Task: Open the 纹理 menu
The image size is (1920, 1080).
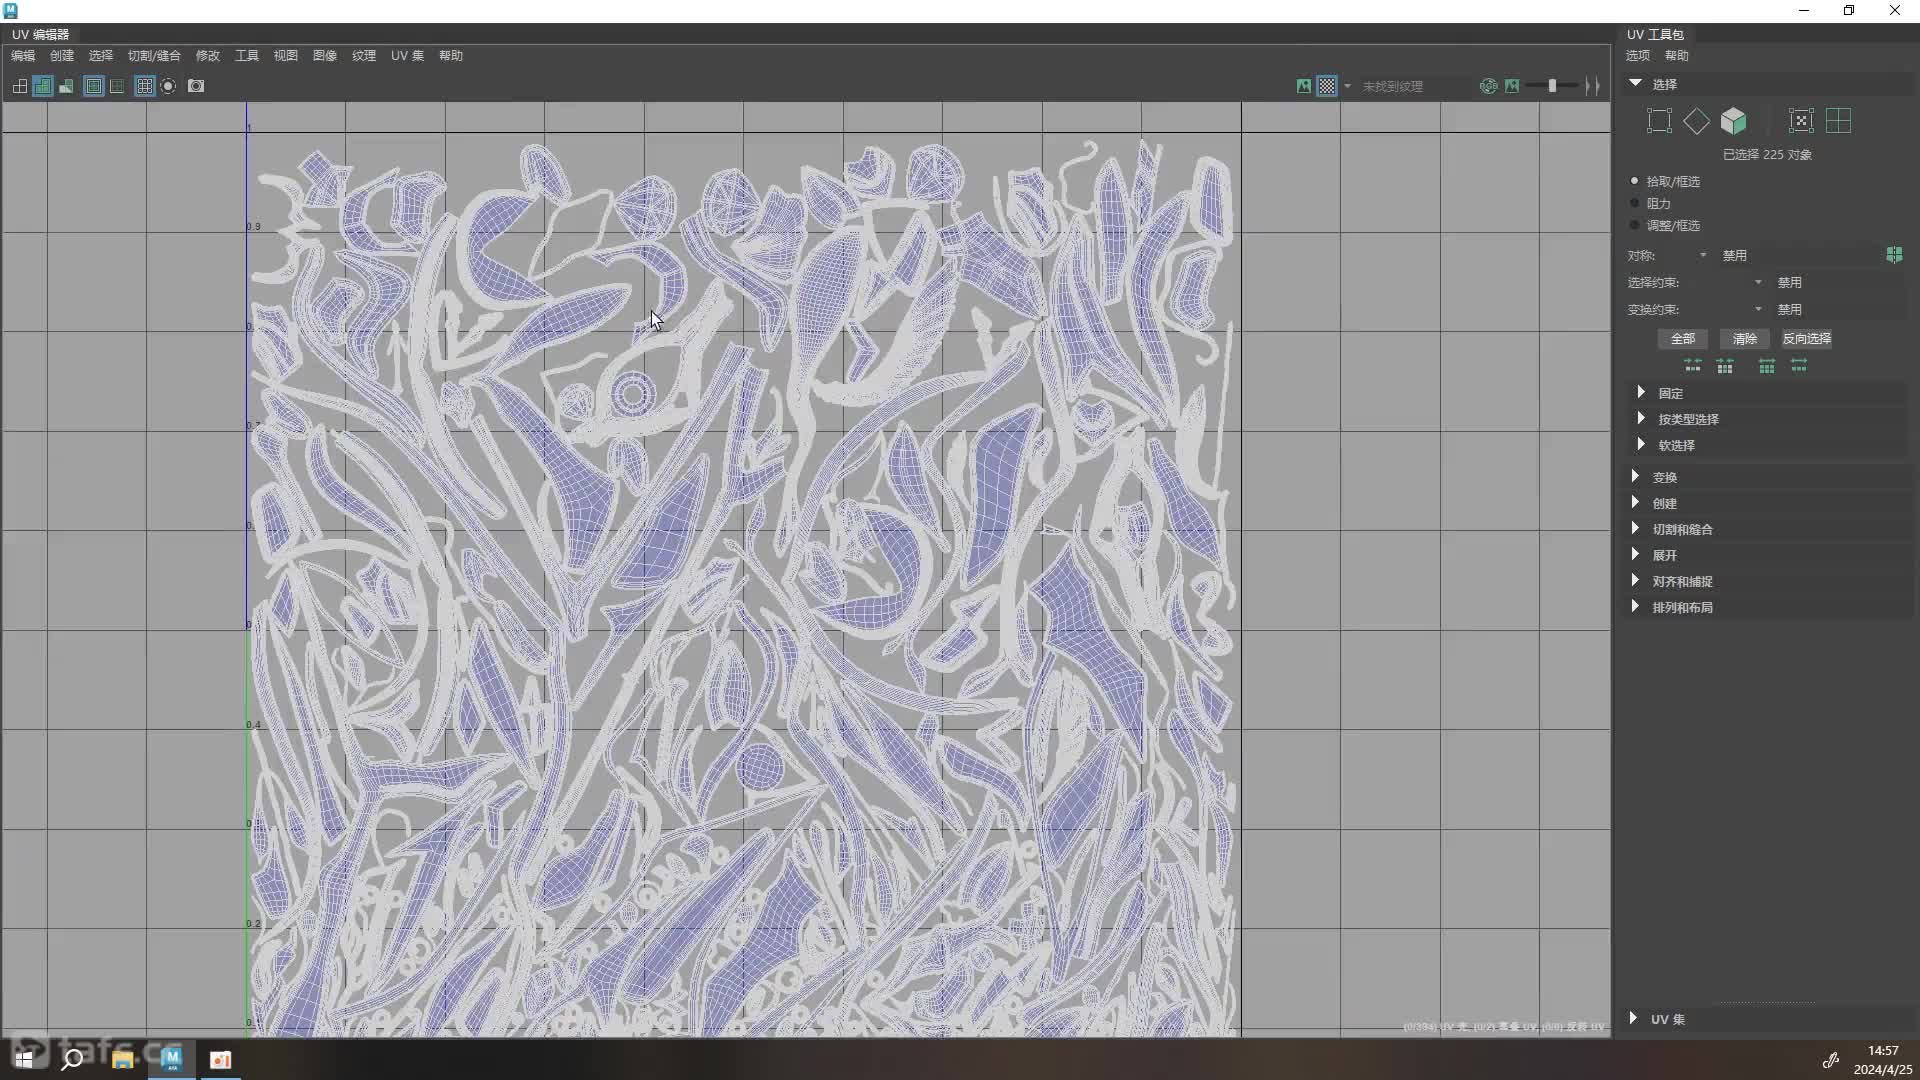Action: (364, 56)
